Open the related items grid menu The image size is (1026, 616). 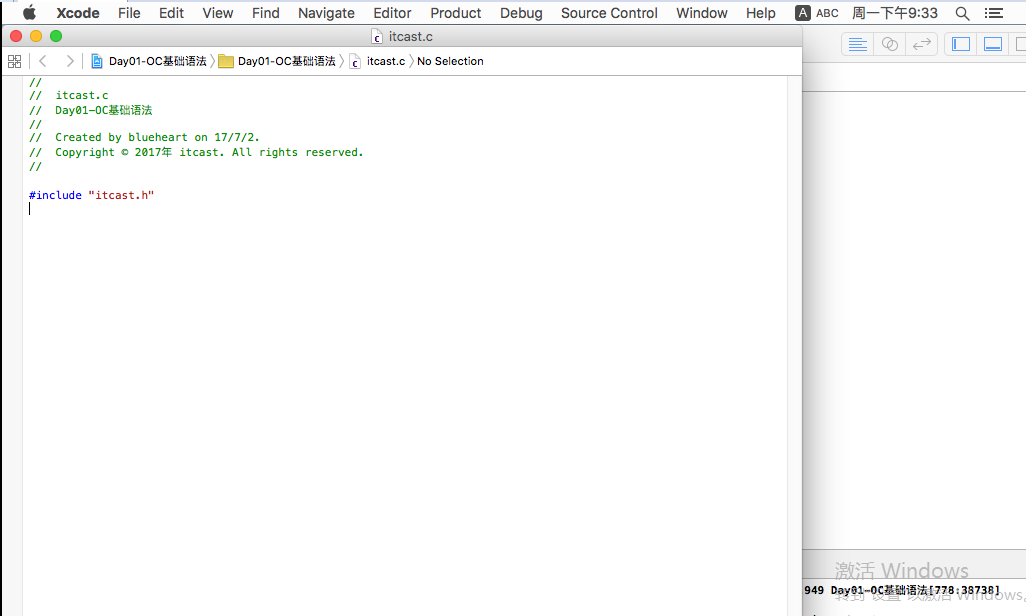[14, 62]
